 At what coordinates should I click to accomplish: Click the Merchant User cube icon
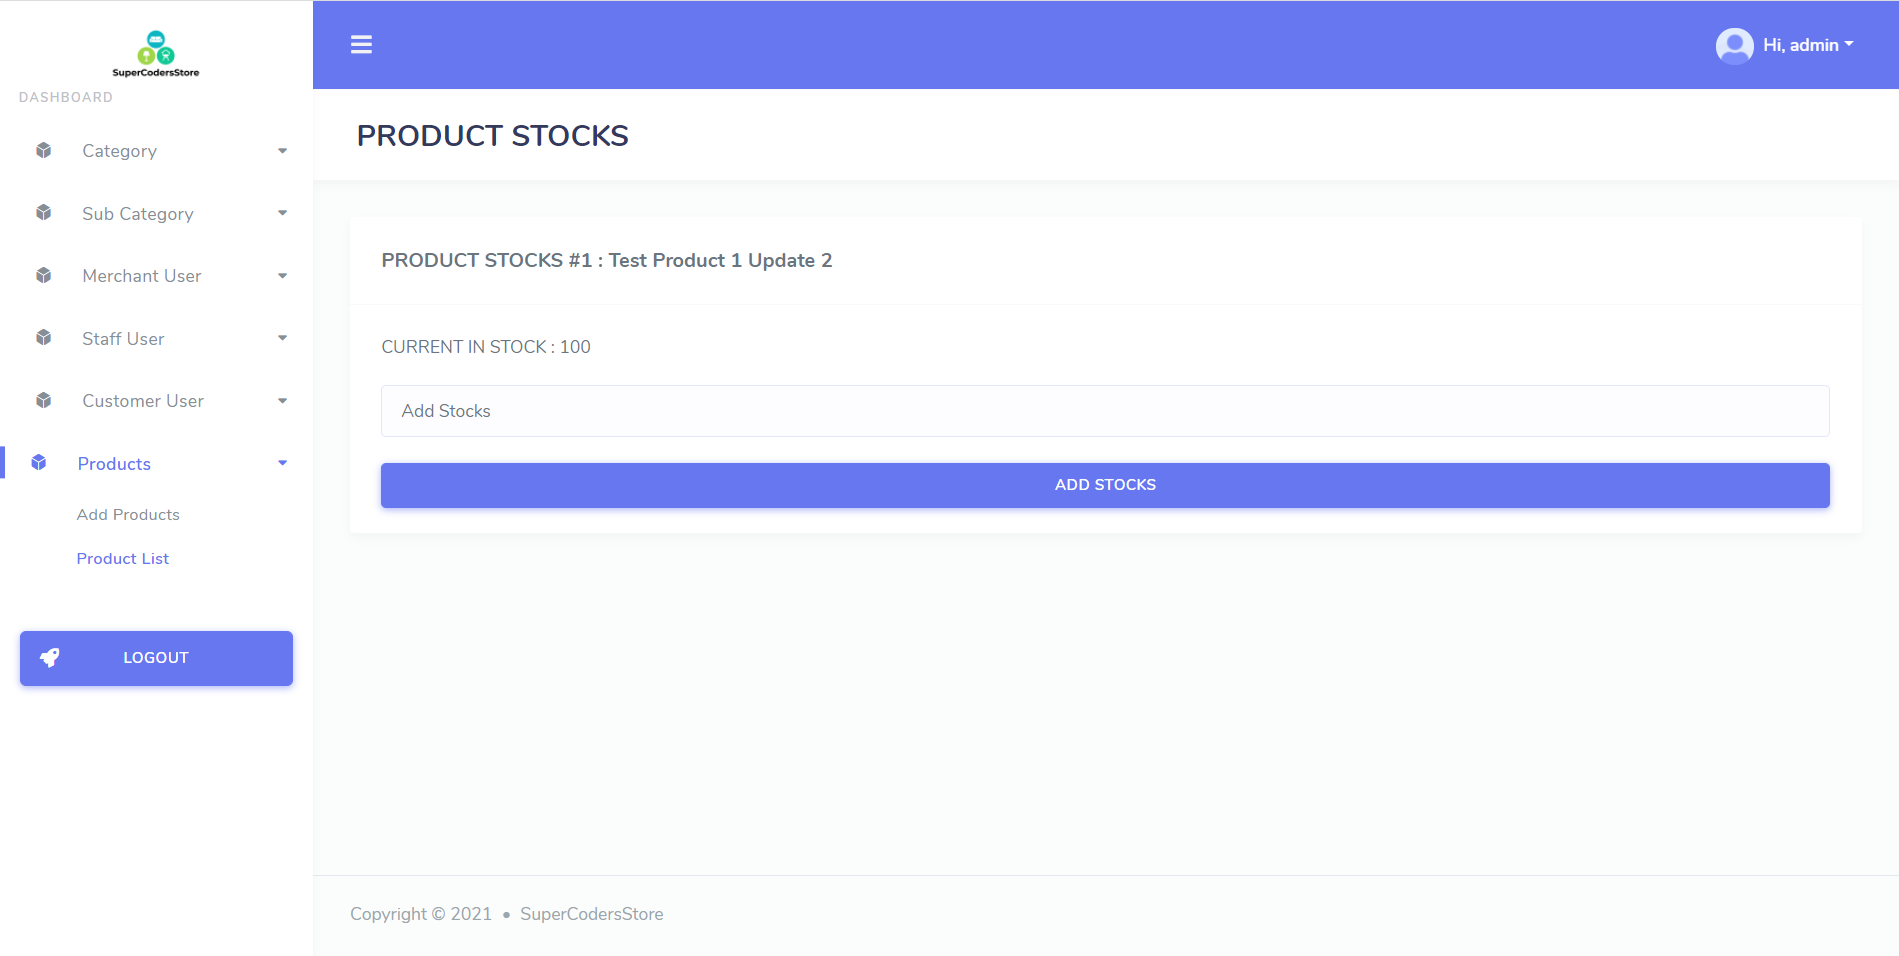(x=43, y=275)
